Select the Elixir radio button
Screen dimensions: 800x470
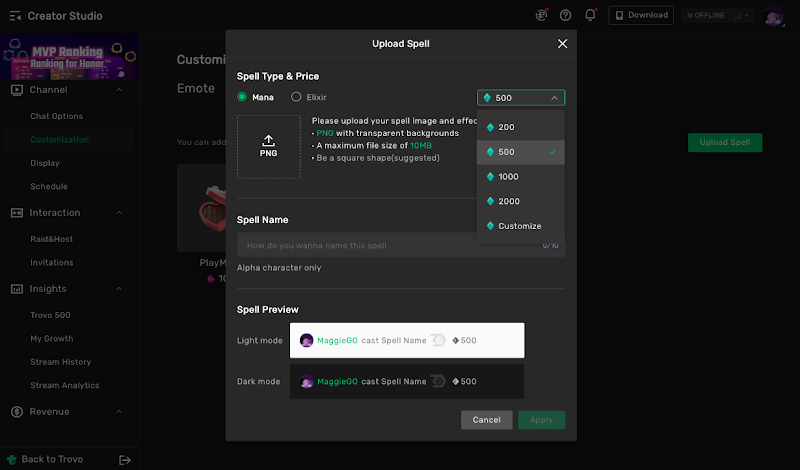pos(296,97)
